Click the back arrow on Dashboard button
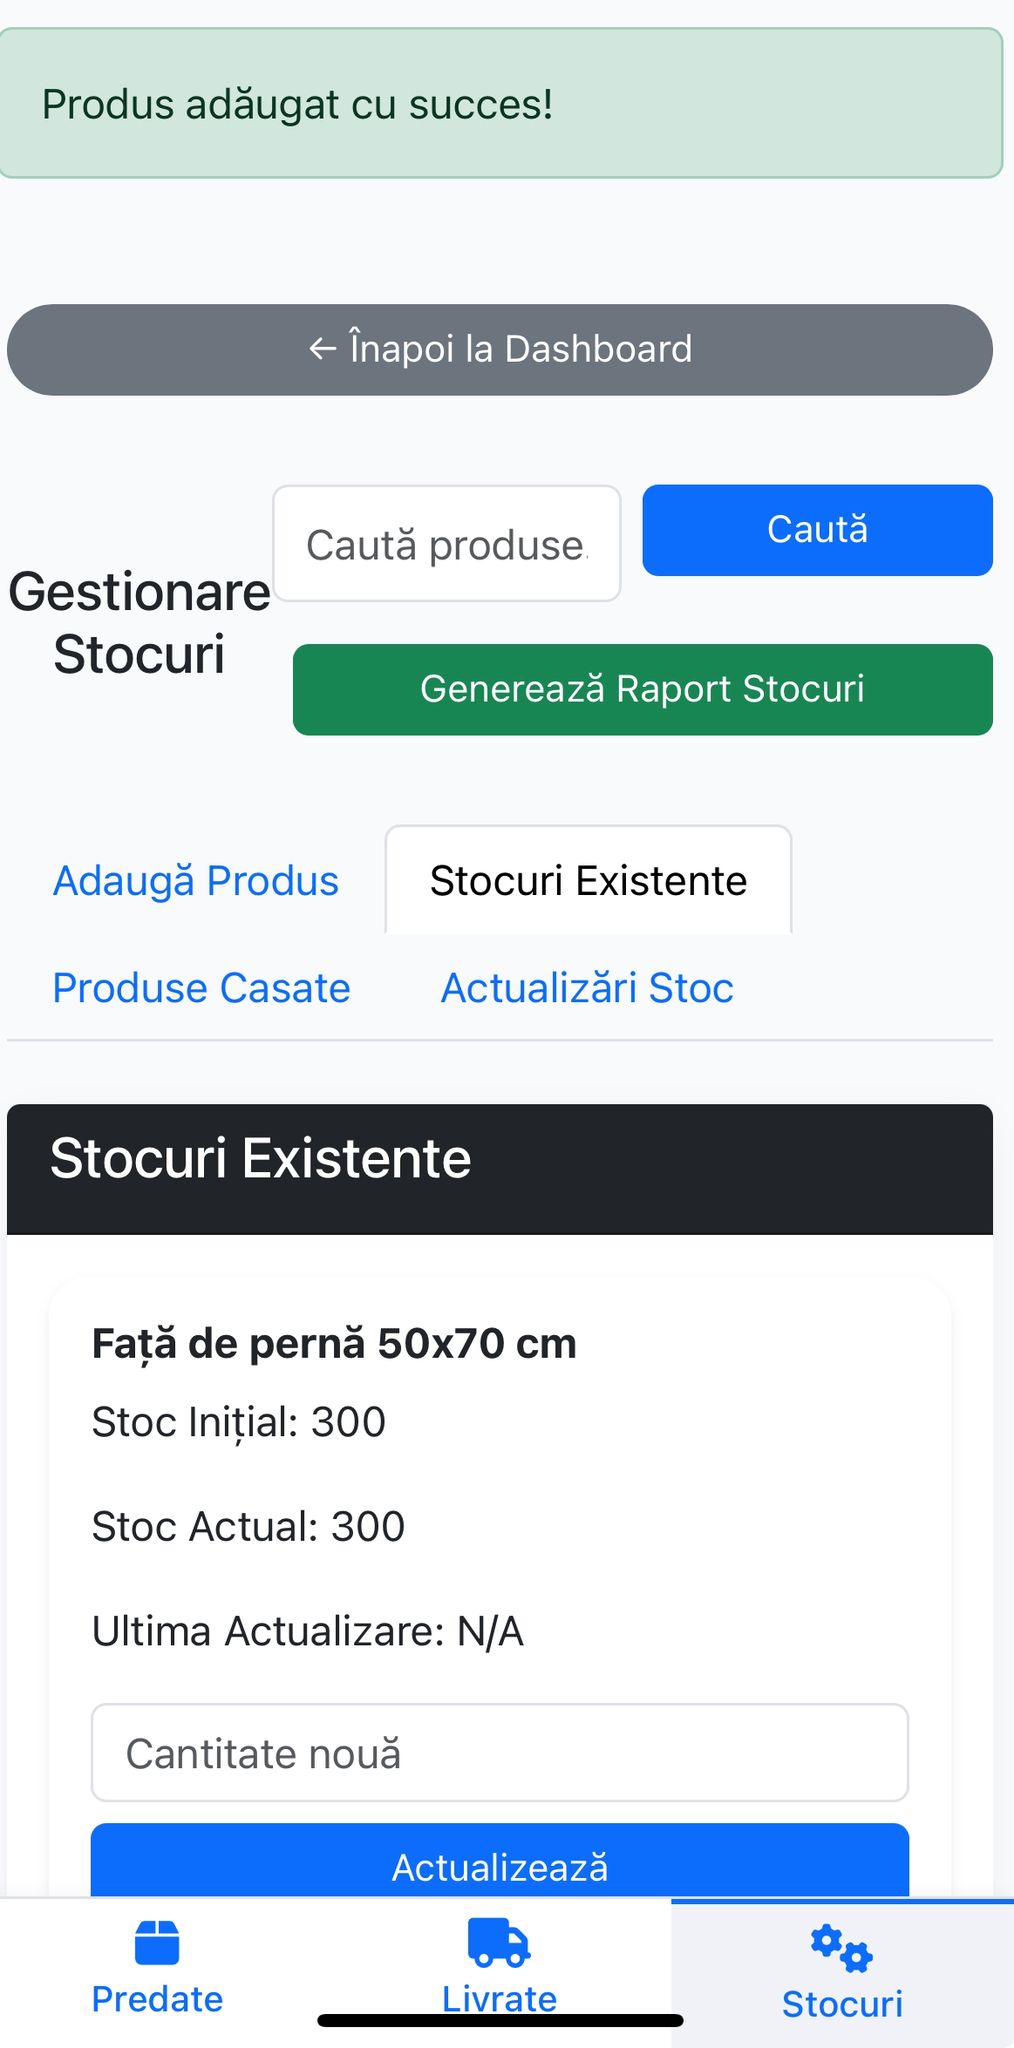Screen dimensions: 1014x2048 322,349
